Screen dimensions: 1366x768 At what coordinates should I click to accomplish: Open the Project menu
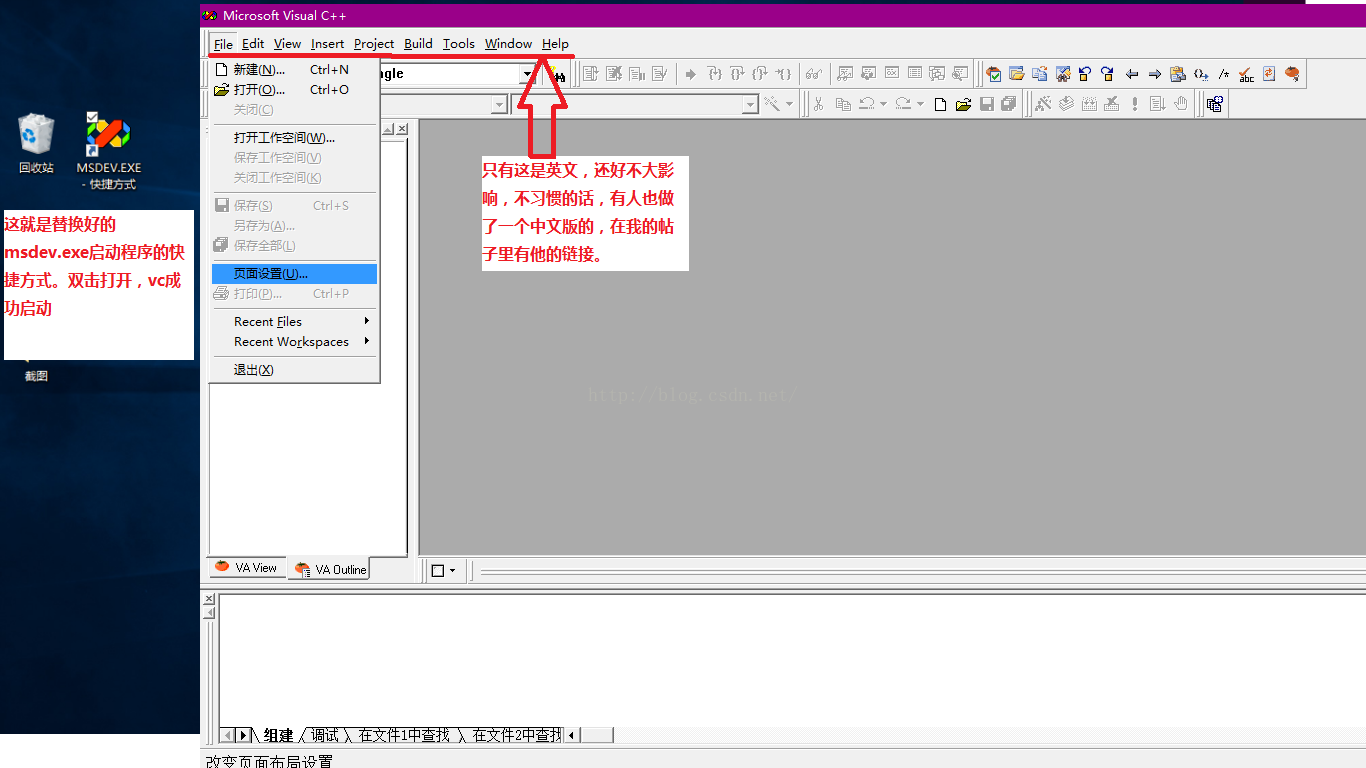tap(374, 44)
